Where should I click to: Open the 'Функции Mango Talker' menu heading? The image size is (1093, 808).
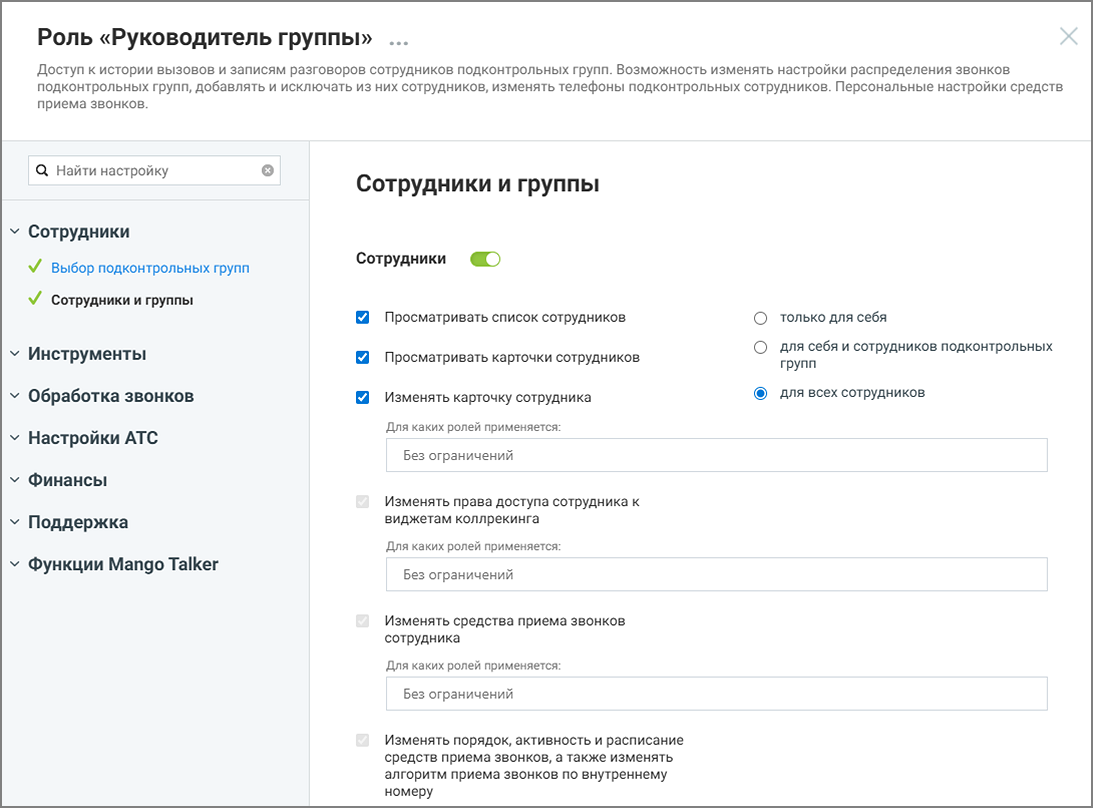coord(123,564)
